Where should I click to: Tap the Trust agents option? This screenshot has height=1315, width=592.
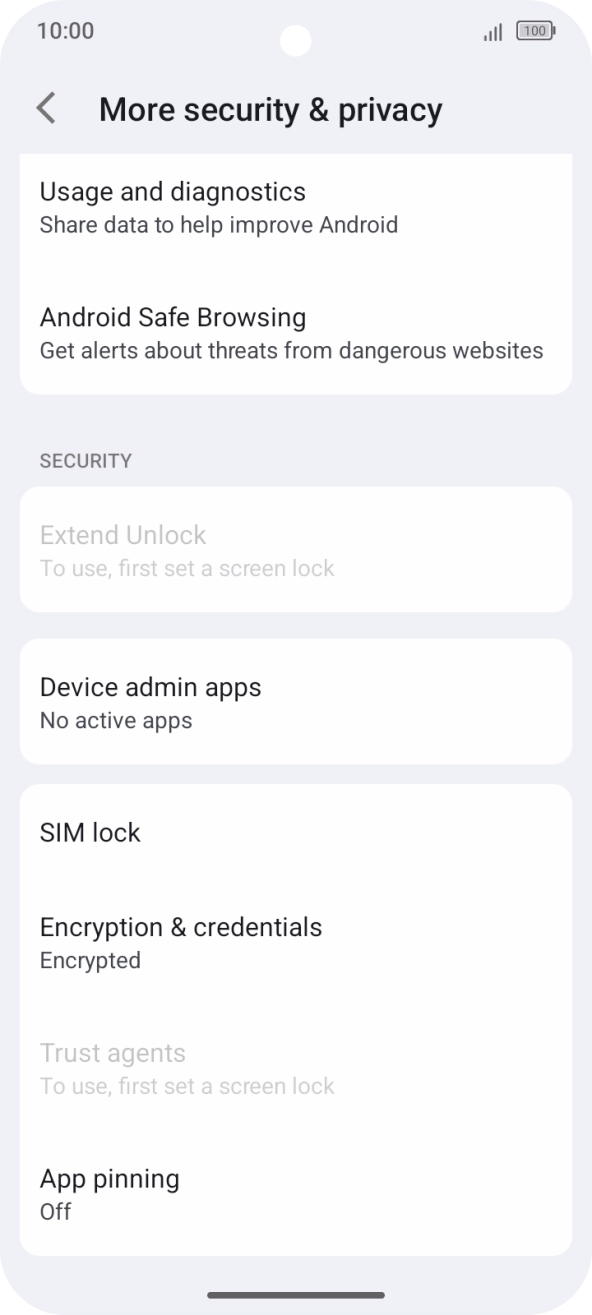click(113, 1054)
